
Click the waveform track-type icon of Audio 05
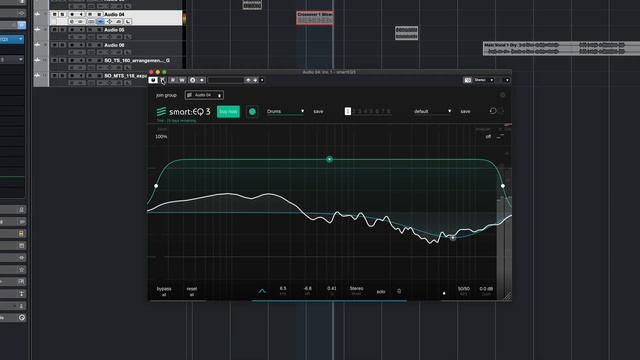pyautogui.click(x=38, y=29)
